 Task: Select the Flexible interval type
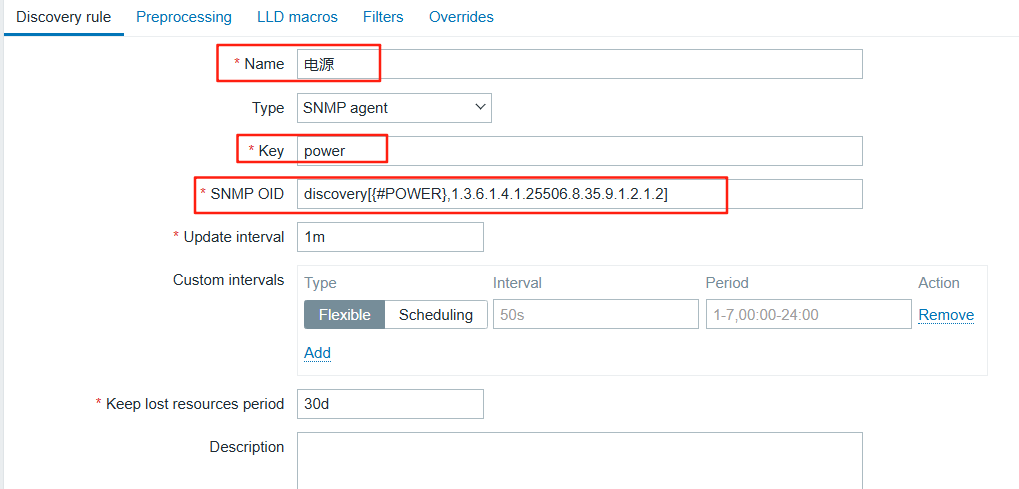tap(344, 314)
